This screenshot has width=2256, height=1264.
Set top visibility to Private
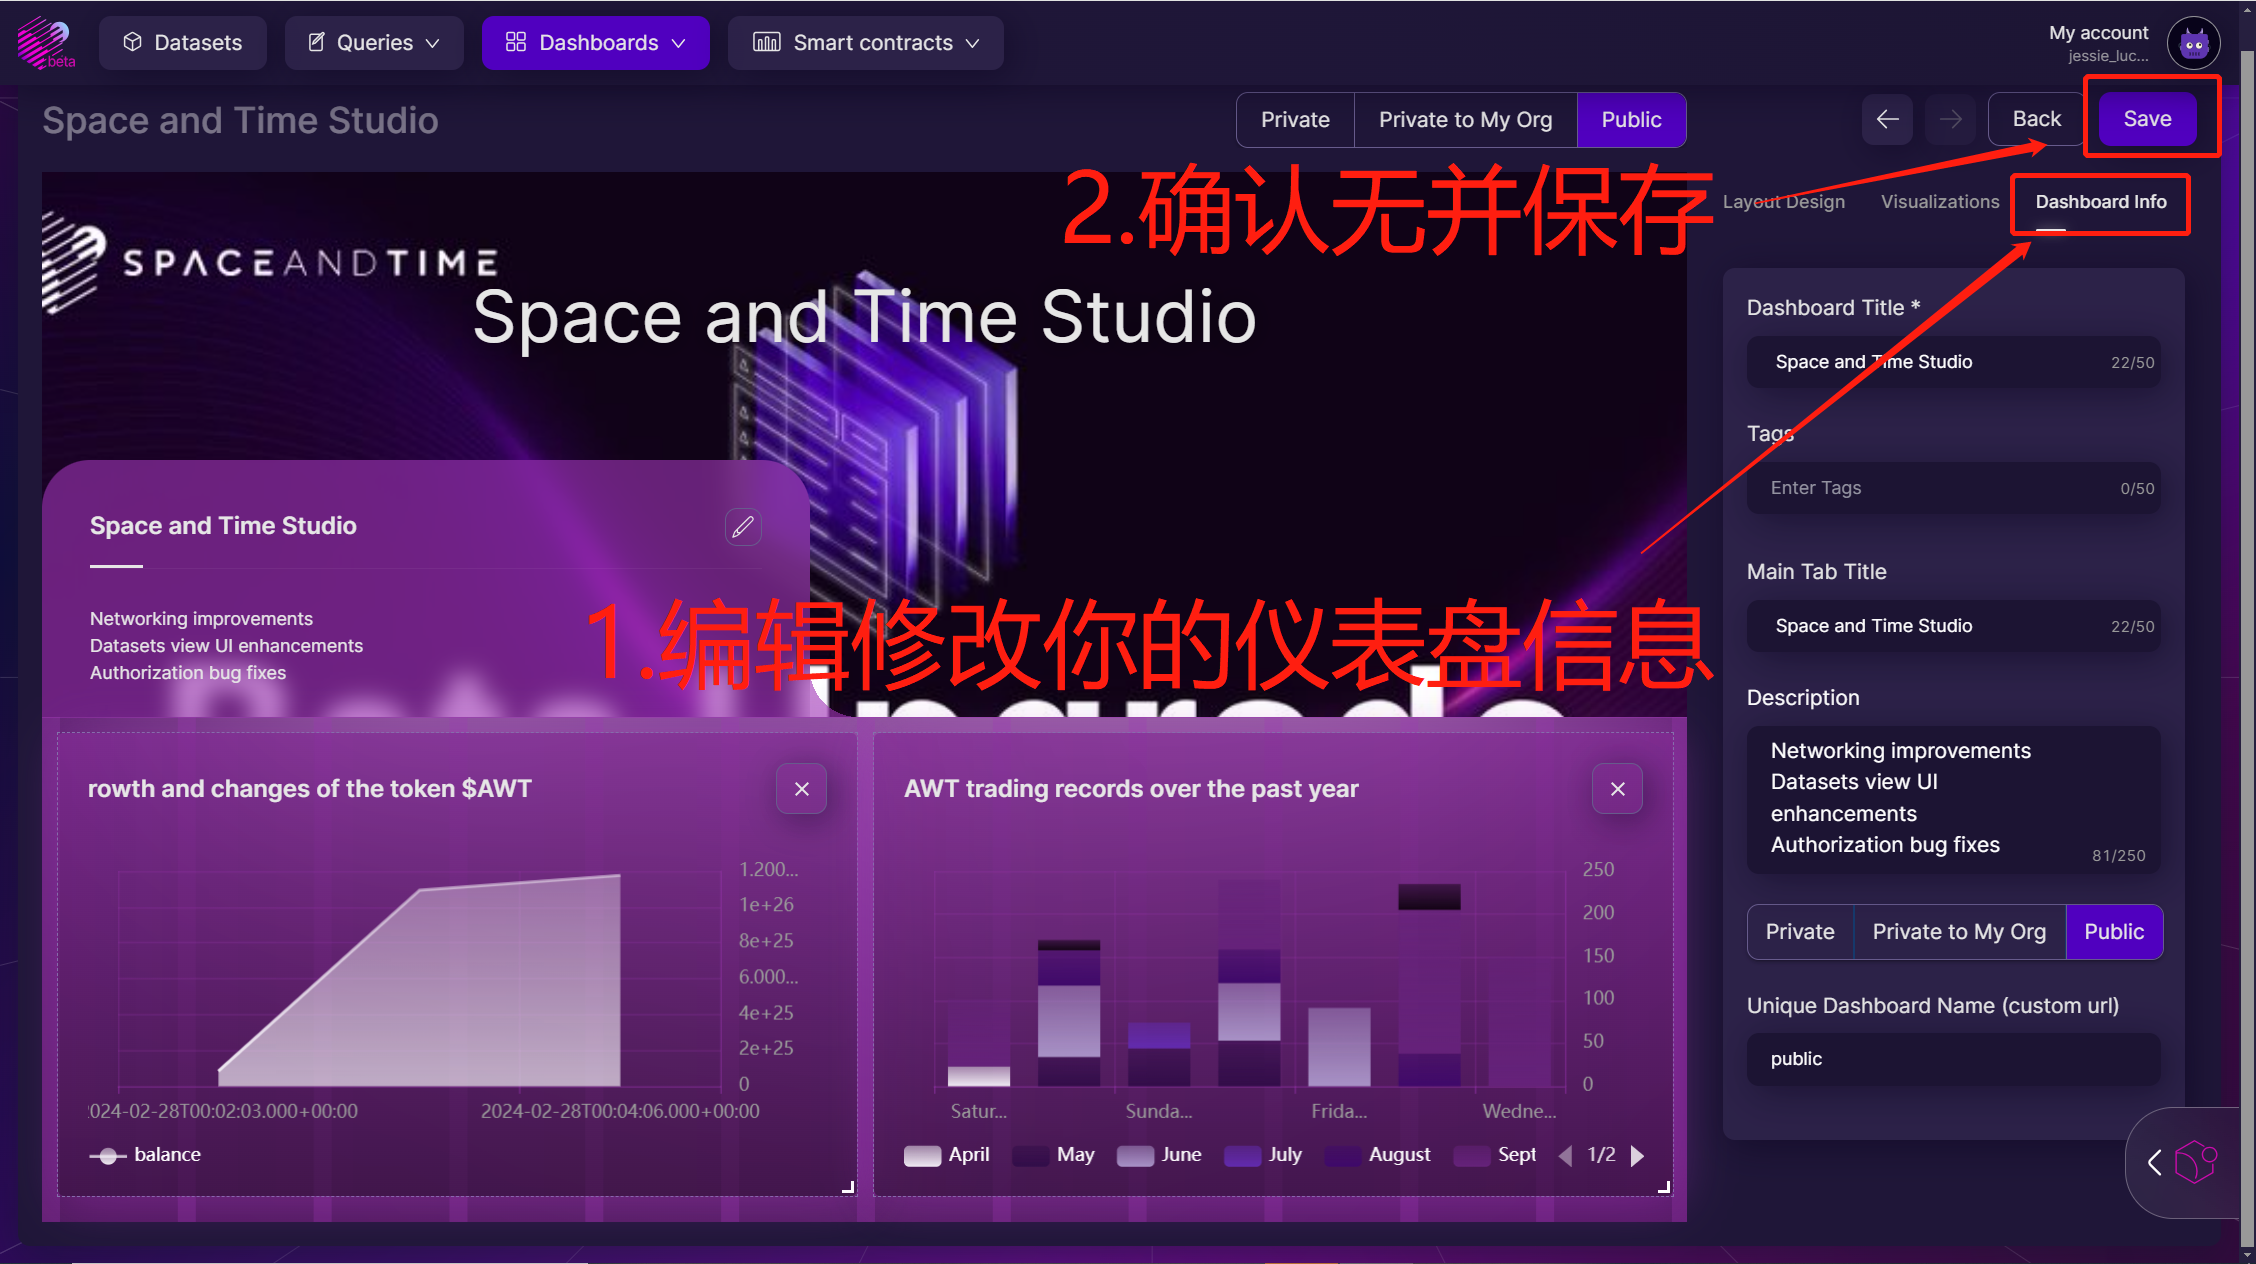coord(1295,120)
